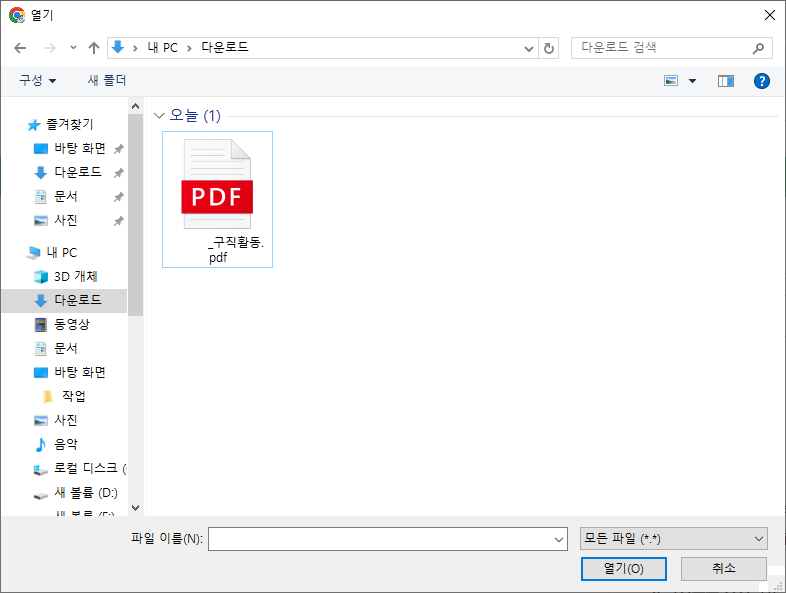Click the pin icon beside pinned 다운로드
The height and width of the screenshot is (593, 786).
click(x=118, y=173)
